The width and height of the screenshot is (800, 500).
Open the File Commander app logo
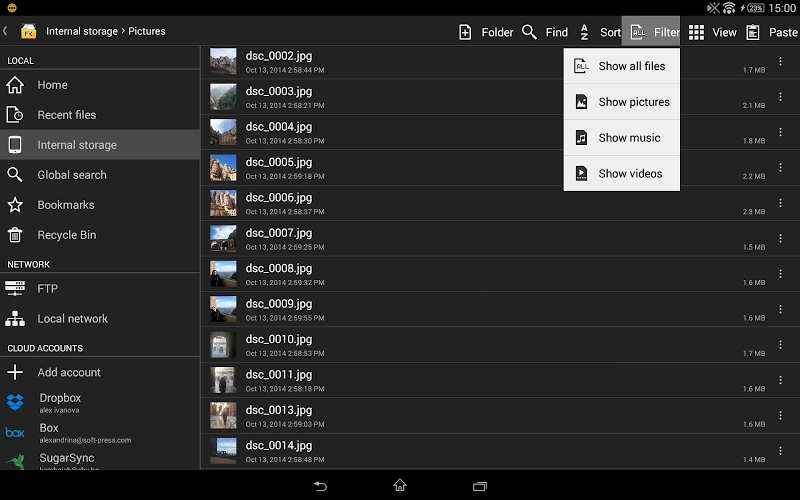[29, 32]
